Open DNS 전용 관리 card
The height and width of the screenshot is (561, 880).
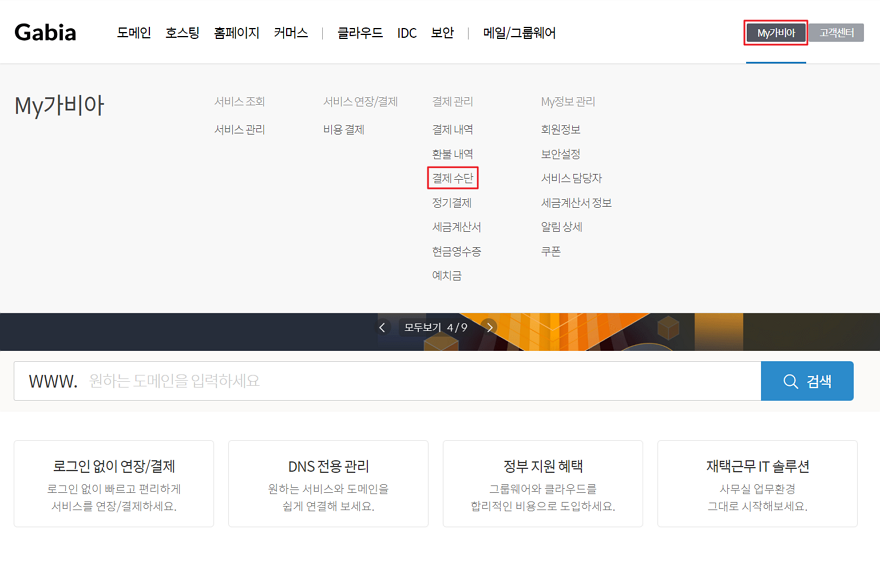[x=328, y=484]
